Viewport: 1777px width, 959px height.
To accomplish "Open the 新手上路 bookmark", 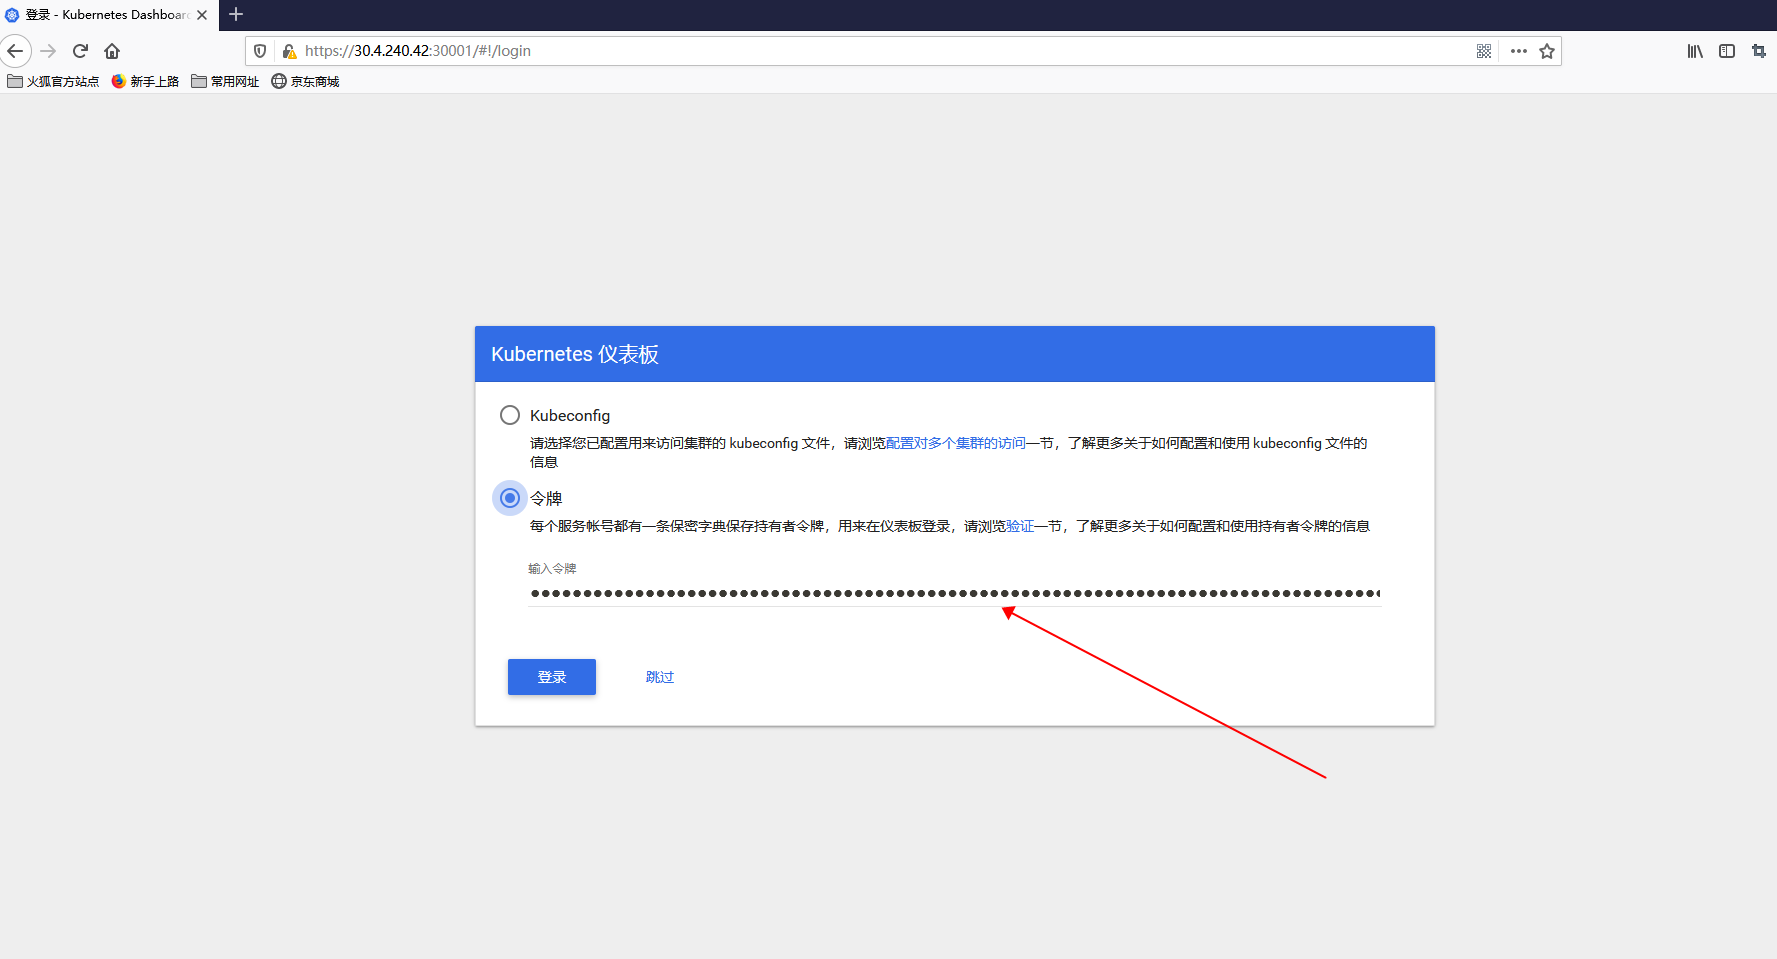I will pyautogui.click(x=145, y=82).
